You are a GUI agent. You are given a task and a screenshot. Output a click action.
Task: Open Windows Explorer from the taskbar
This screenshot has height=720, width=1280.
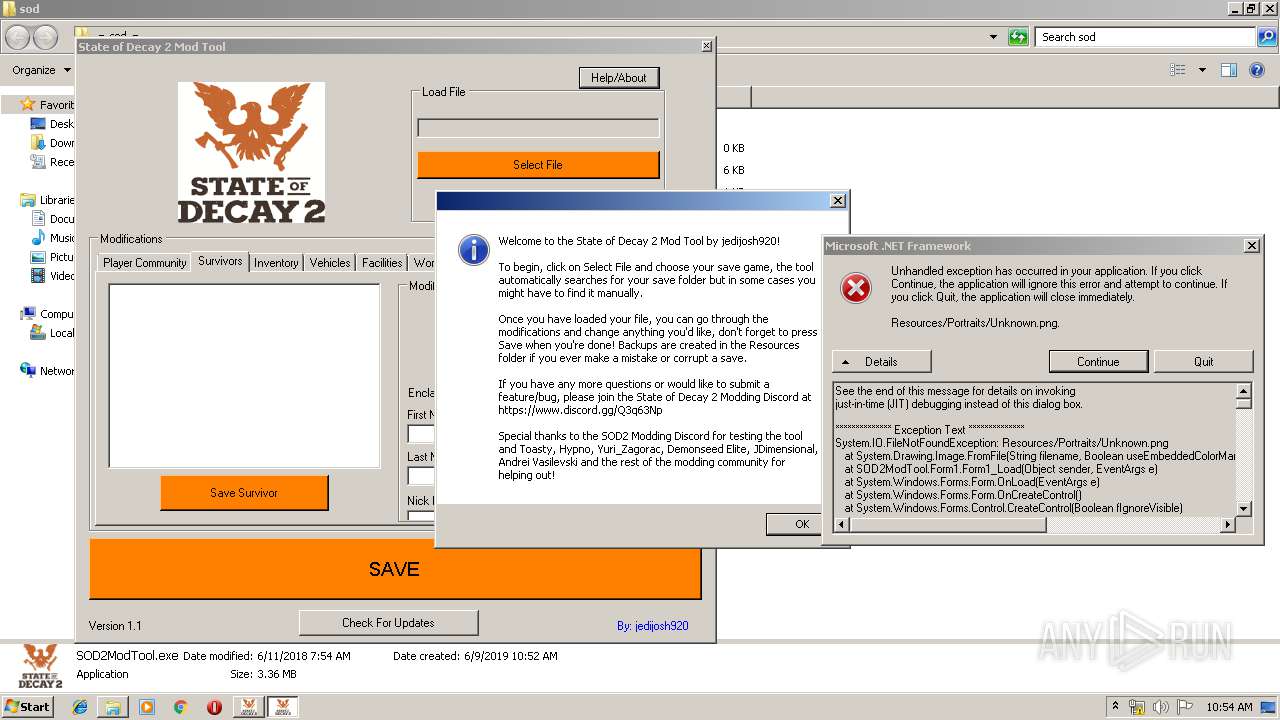[x=113, y=707]
